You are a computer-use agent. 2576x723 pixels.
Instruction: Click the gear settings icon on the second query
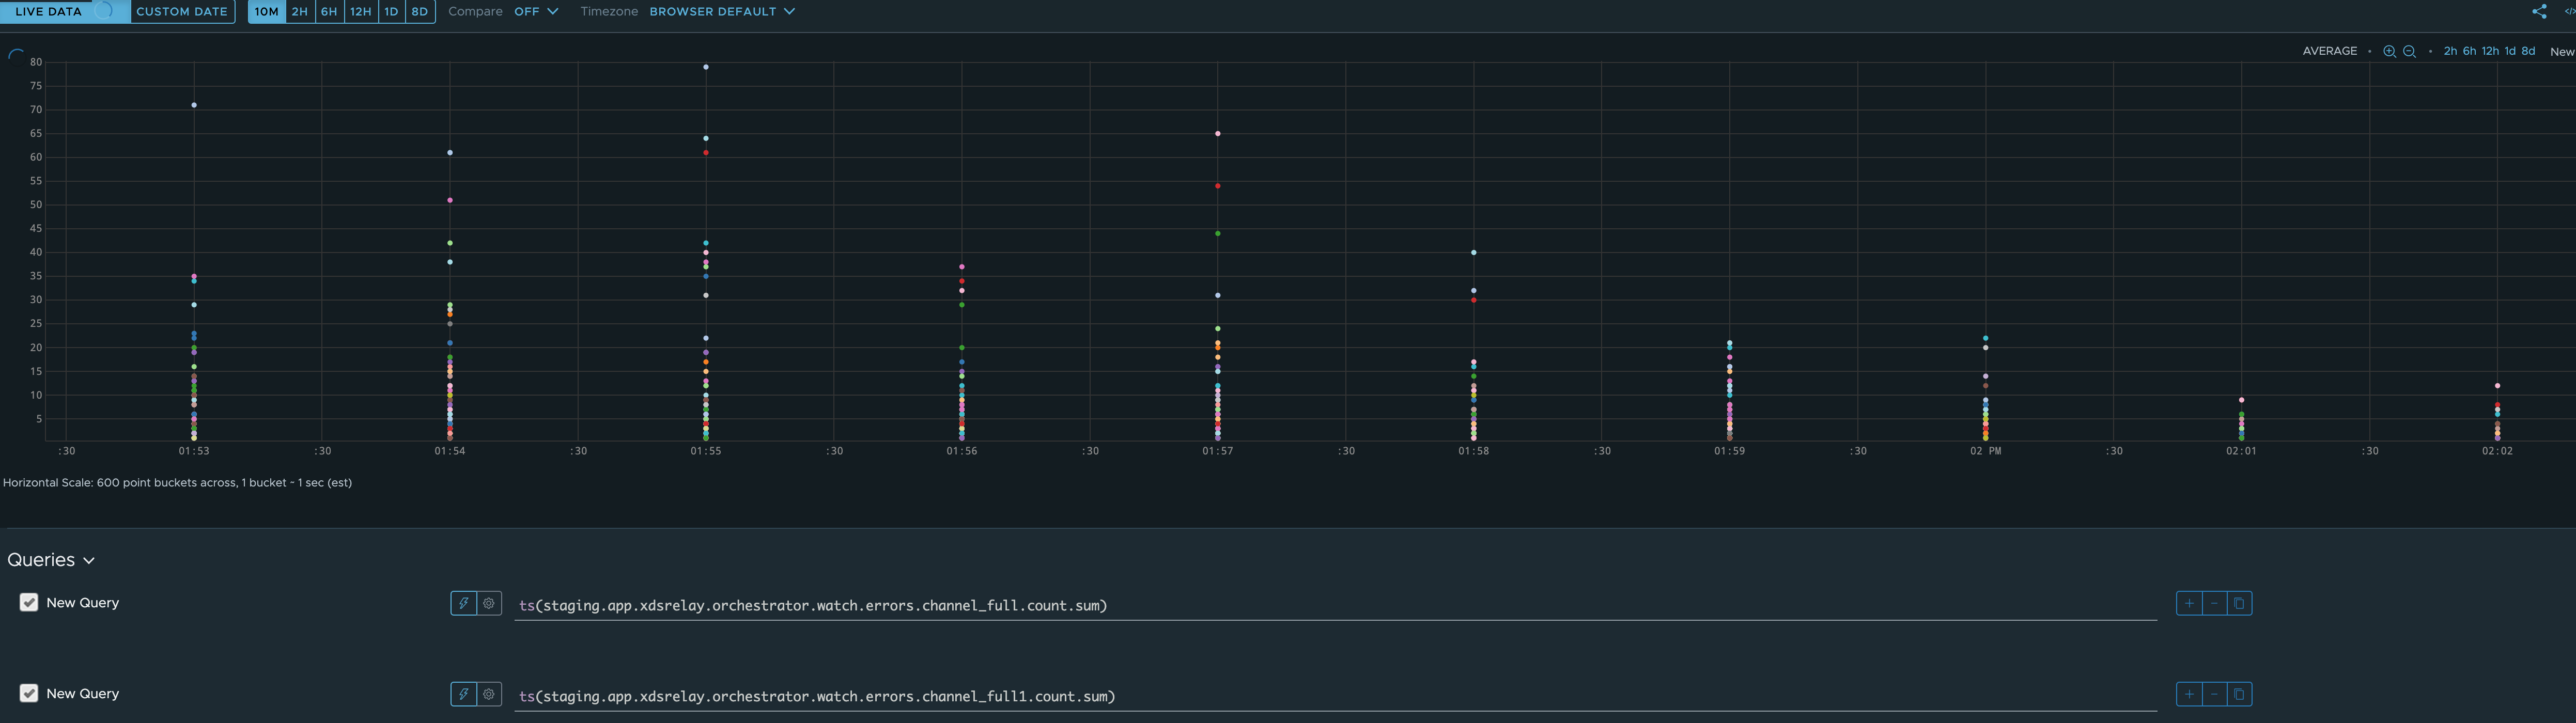coord(489,694)
